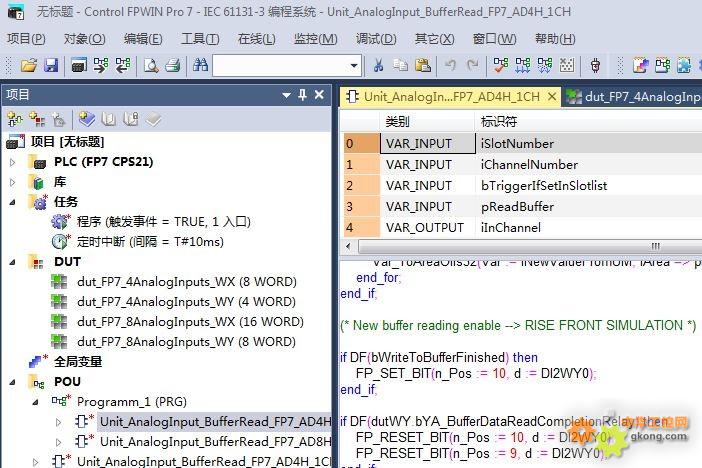Click the download program to PLC icon
The image size is (702, 468).
pyautogui.click(x=101, y=66)
